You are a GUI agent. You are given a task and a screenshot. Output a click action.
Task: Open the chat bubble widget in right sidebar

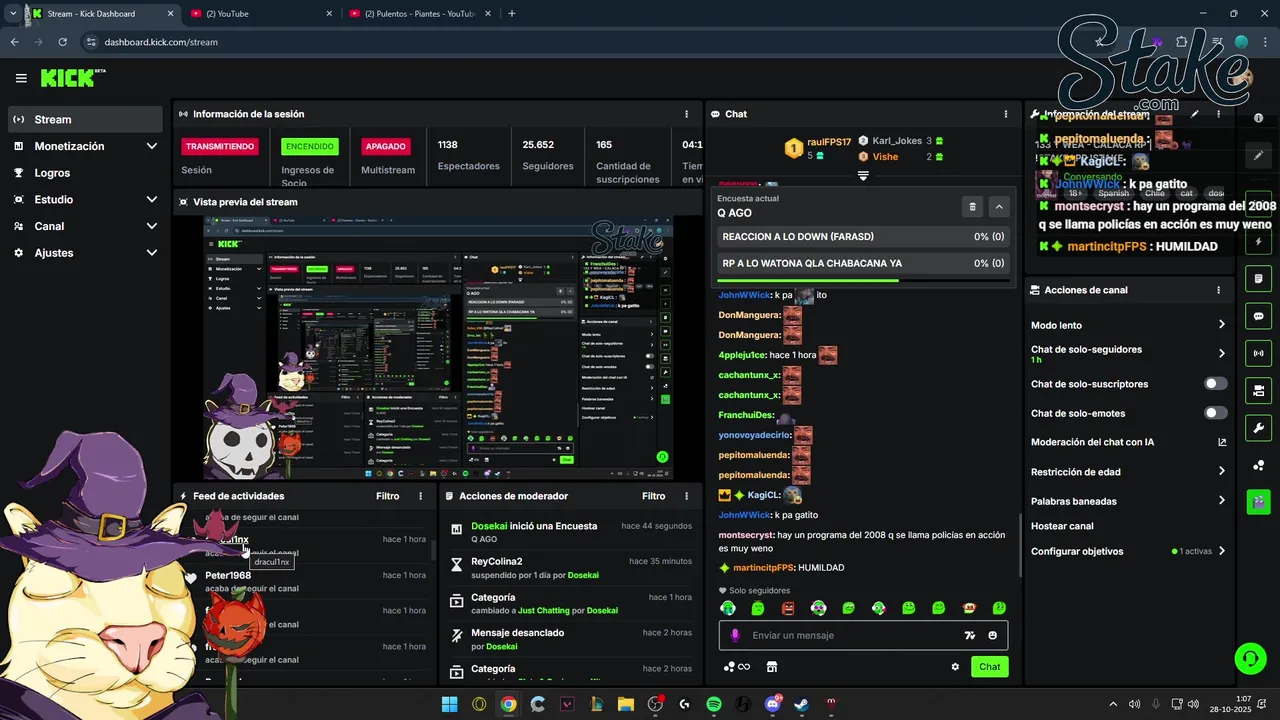pyautogui.click(x=1258, y=316)
